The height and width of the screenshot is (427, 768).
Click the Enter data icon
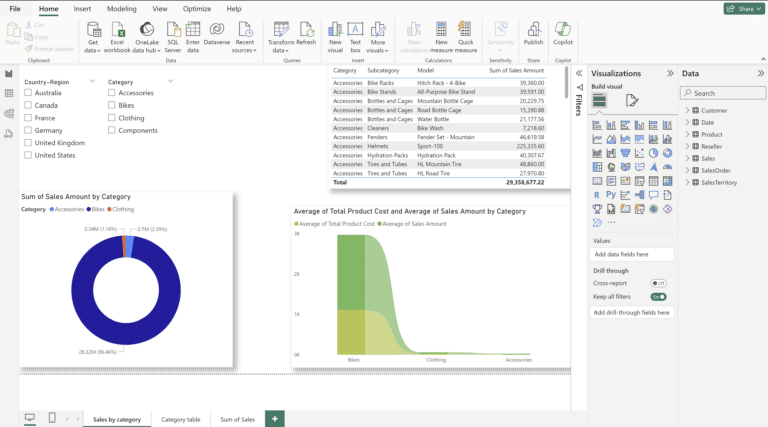pyautogui.click(x=193, y=29)
